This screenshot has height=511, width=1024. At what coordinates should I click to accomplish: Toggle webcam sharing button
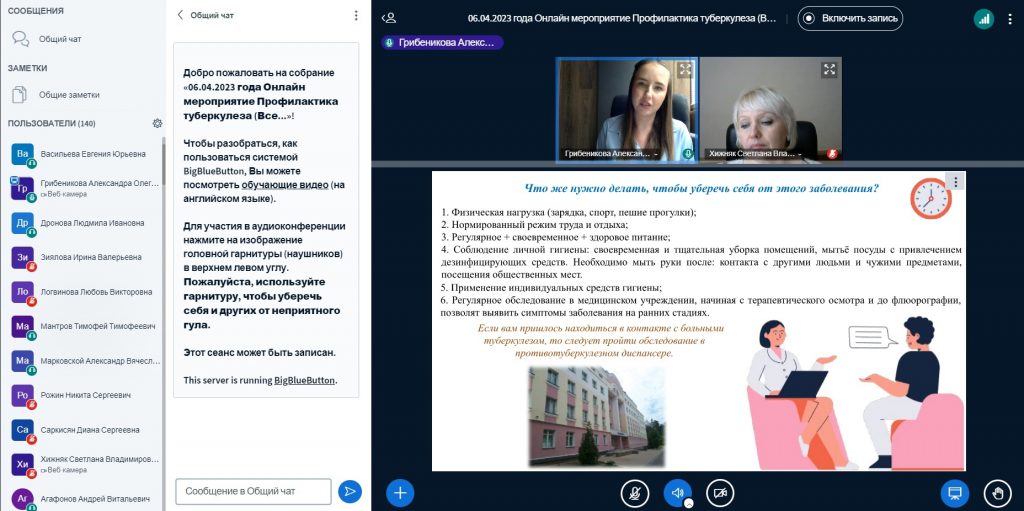coord(720,493)
